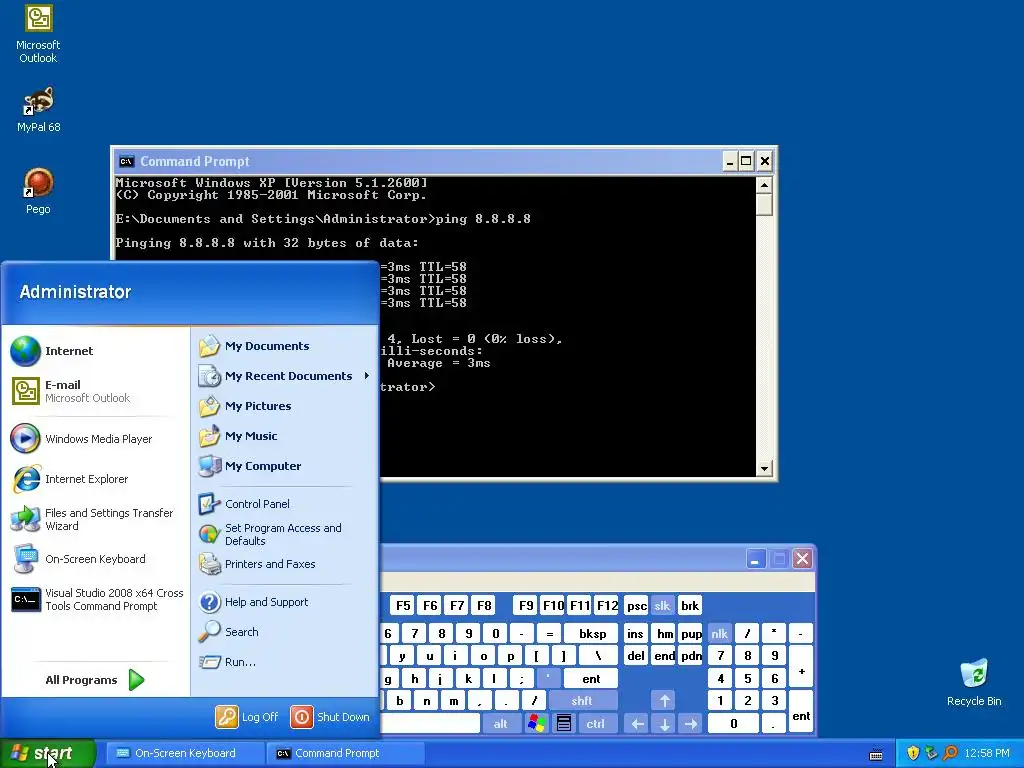Viewport: 1024px width, 768px height.
Task: Switch to Command Prompt taskbar button
Action: (x=345, y=753)
